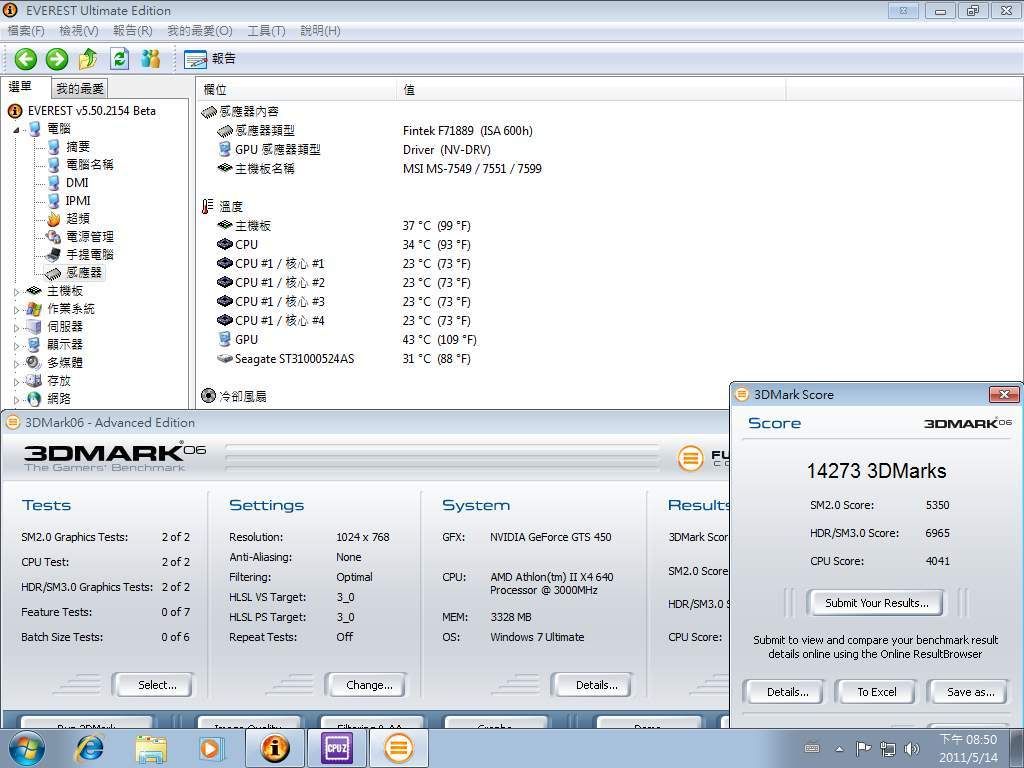
Task: Expand the 伺服器 tree node
Action: (x=16, y=327)
